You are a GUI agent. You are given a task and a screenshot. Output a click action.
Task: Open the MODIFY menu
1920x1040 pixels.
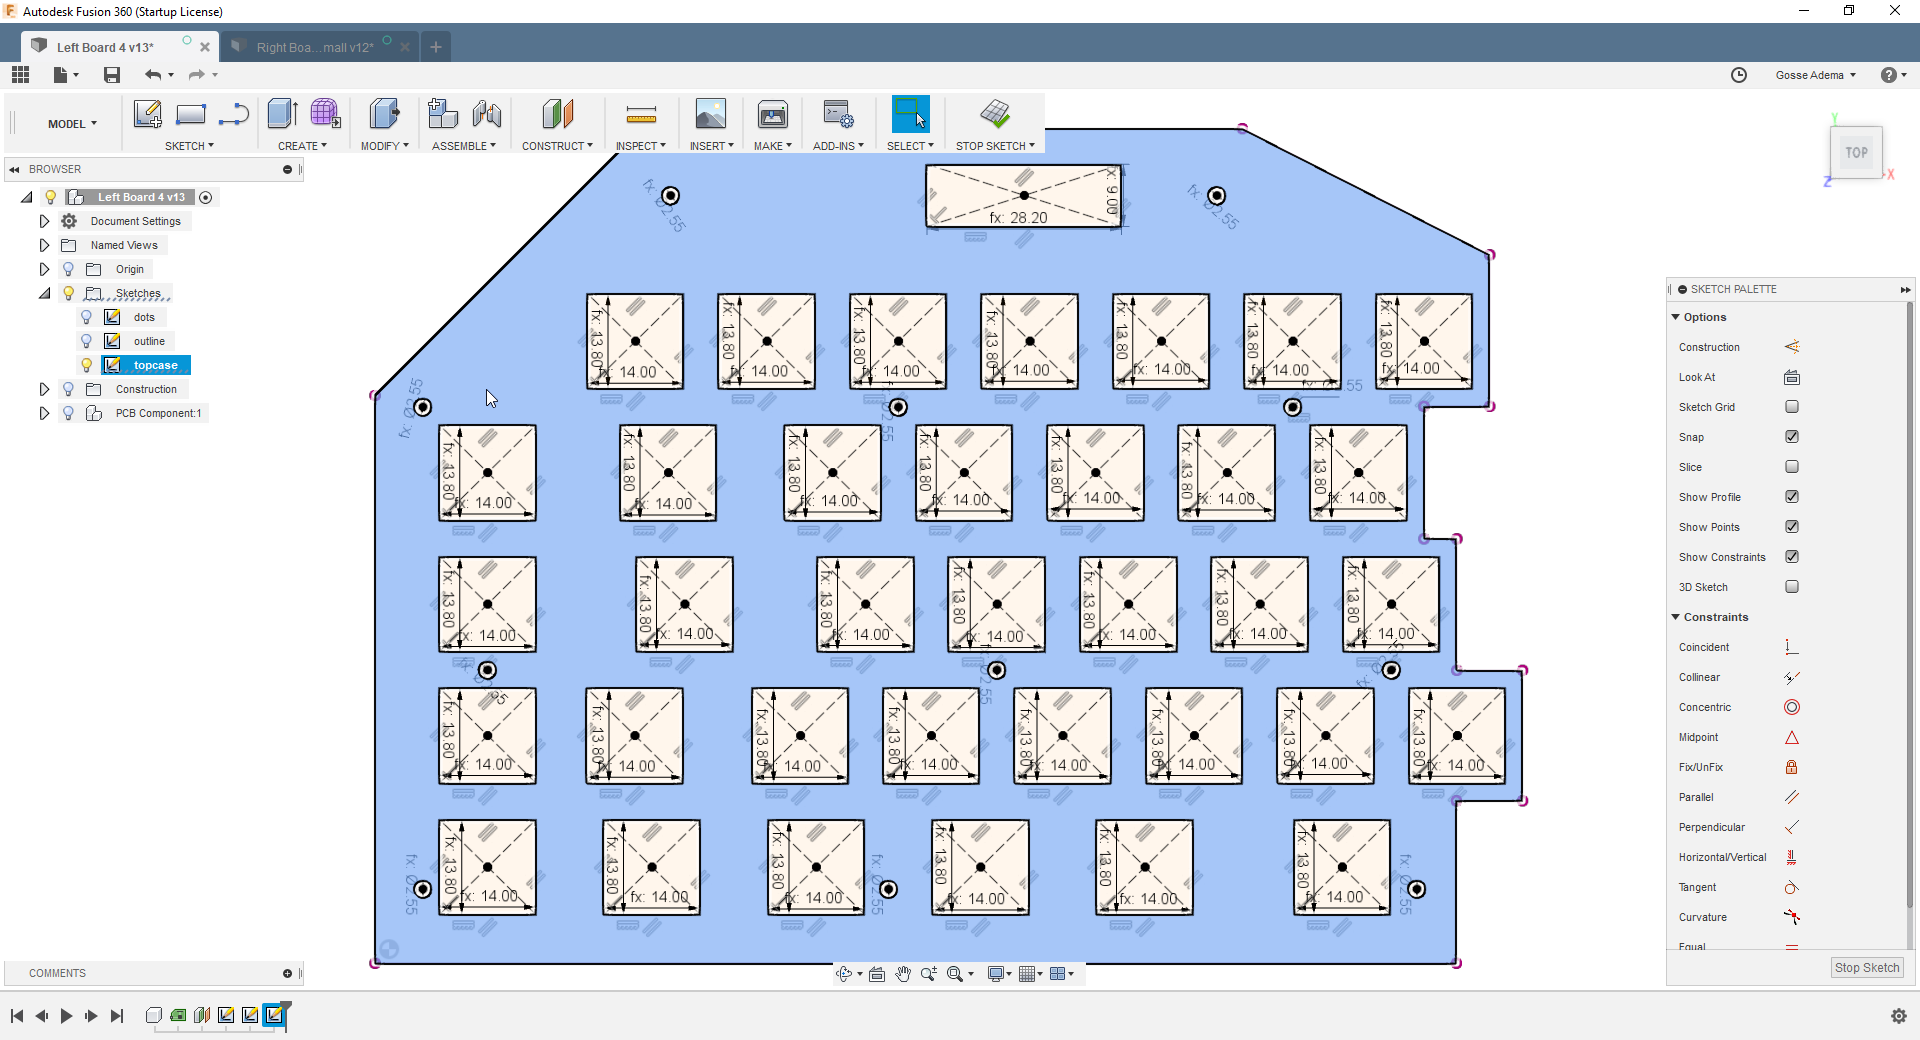coord(385,146)
